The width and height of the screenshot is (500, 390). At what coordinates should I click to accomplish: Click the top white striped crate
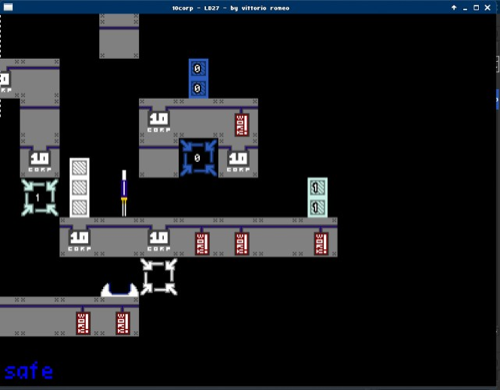pyautogui.click(x=79, y=168)
